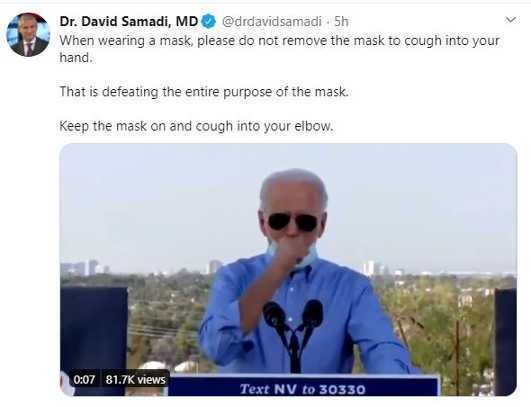The height and width of the screenshot is (407, 531).
Task: Click the blue verified checkmark badge
Action: [x=209, y=22]
